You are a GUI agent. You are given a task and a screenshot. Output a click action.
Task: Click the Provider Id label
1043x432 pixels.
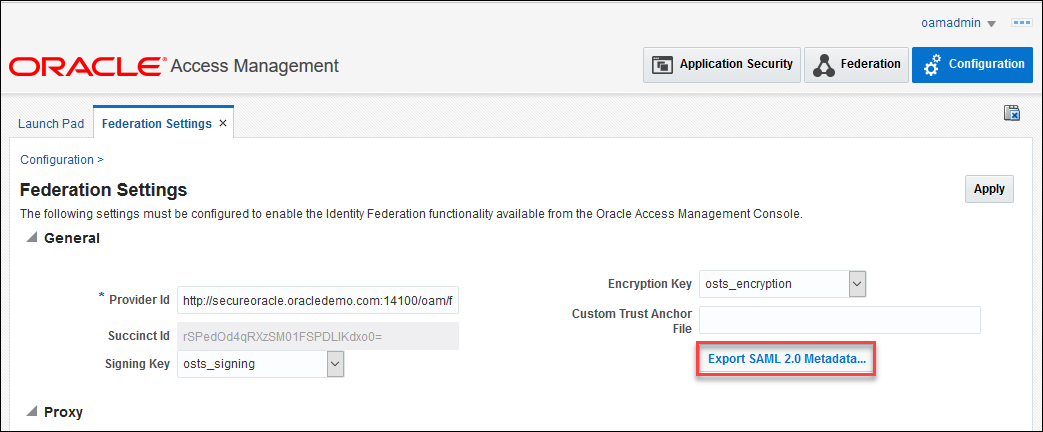click(x=139, y=299)
